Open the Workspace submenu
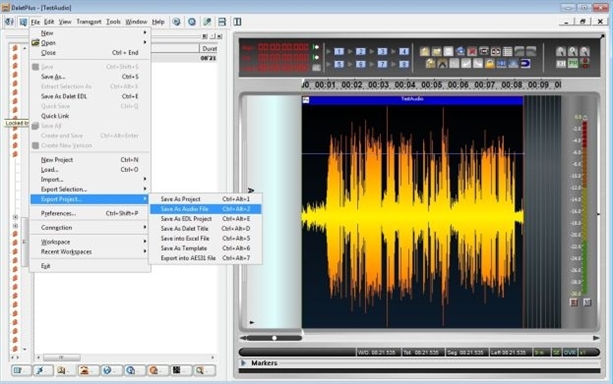This screenshot has width=613, height=384. click(90, 242)
